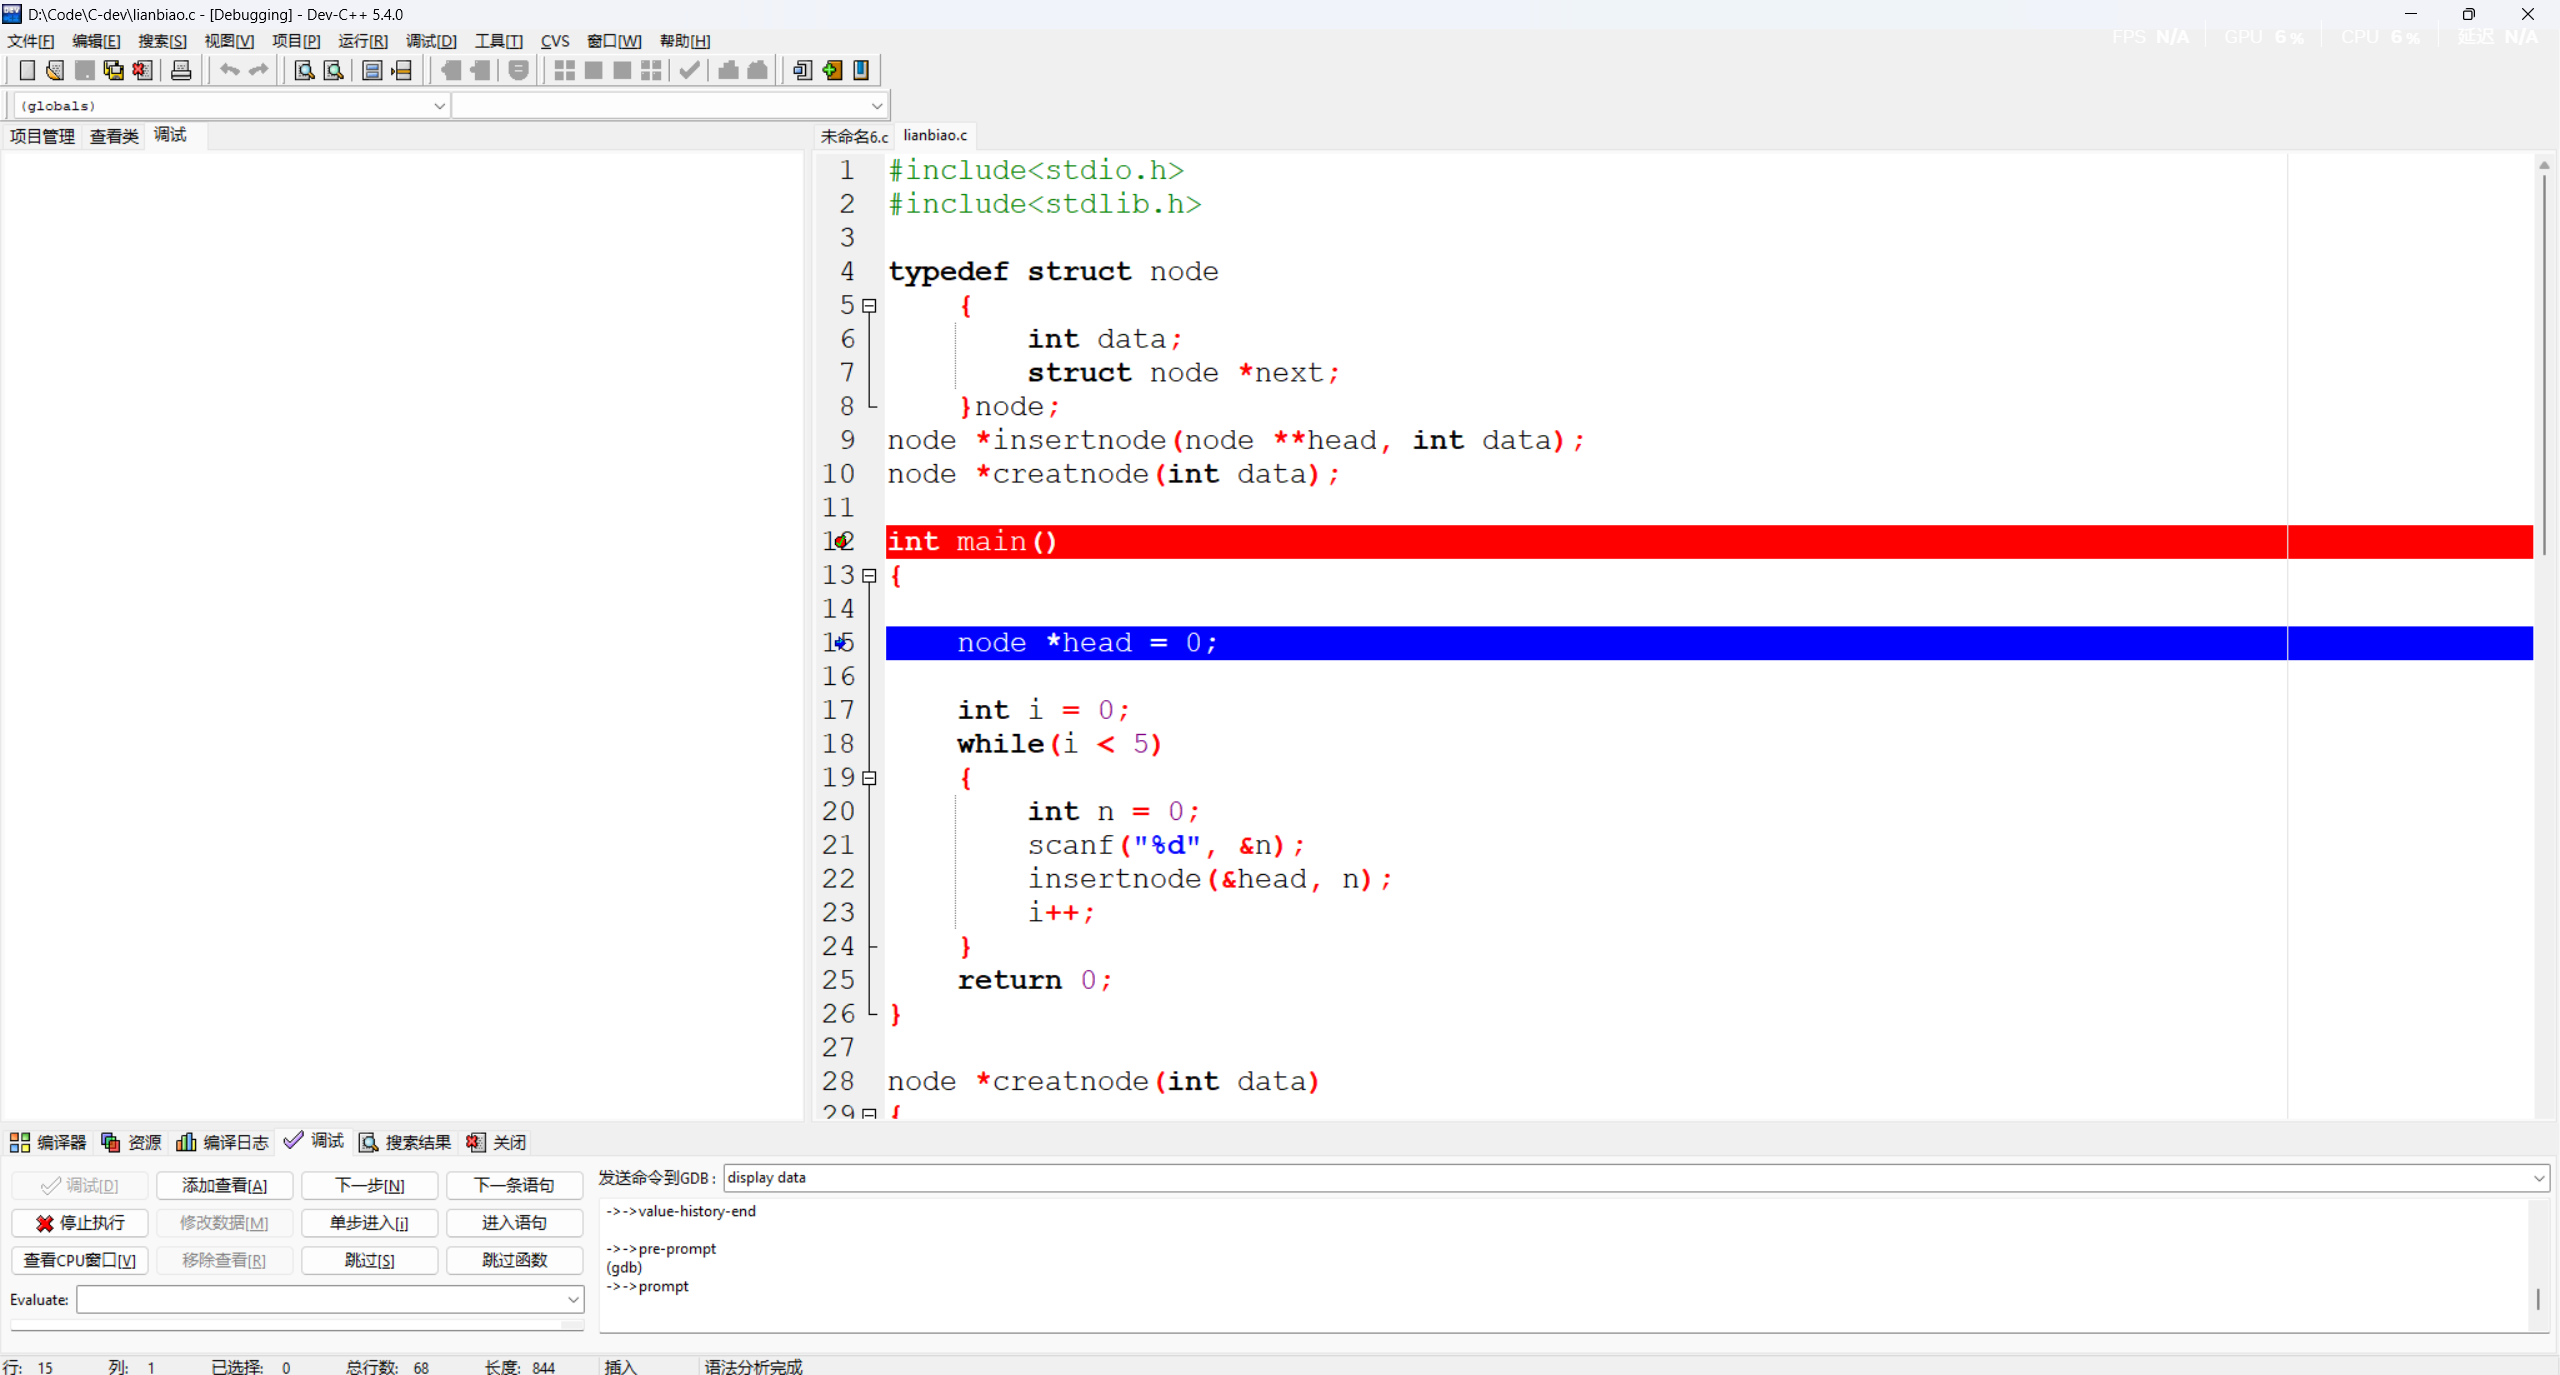The image size is (2560, 1375).
Task: Open the 工具[T] menu
Action: pos(498,41)
